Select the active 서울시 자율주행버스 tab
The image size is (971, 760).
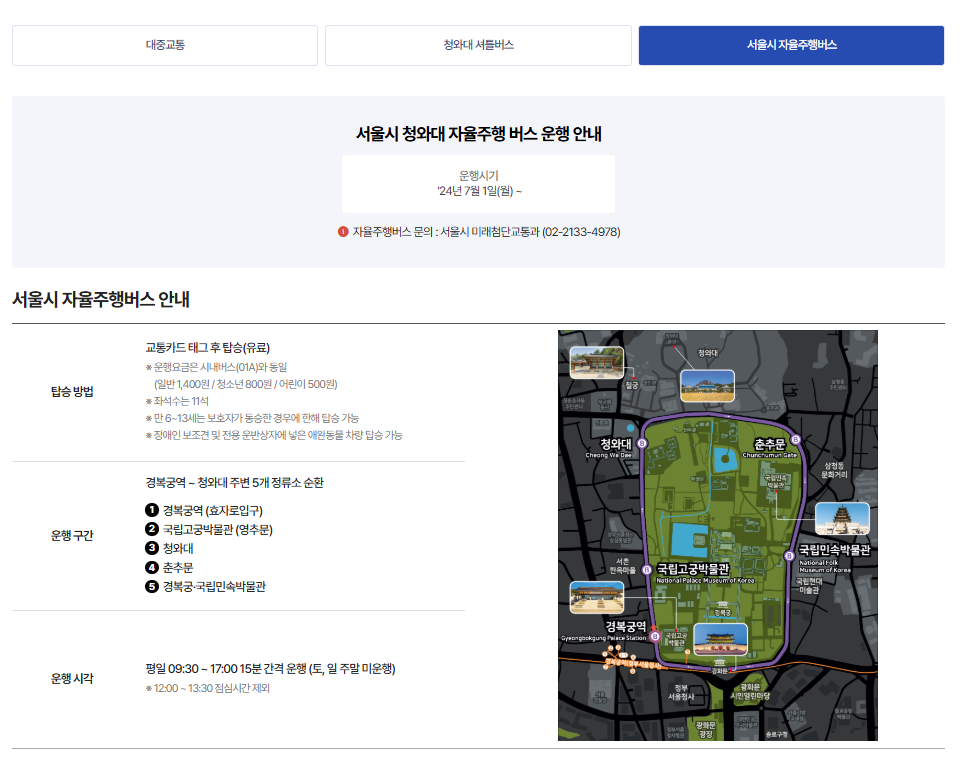790,45
